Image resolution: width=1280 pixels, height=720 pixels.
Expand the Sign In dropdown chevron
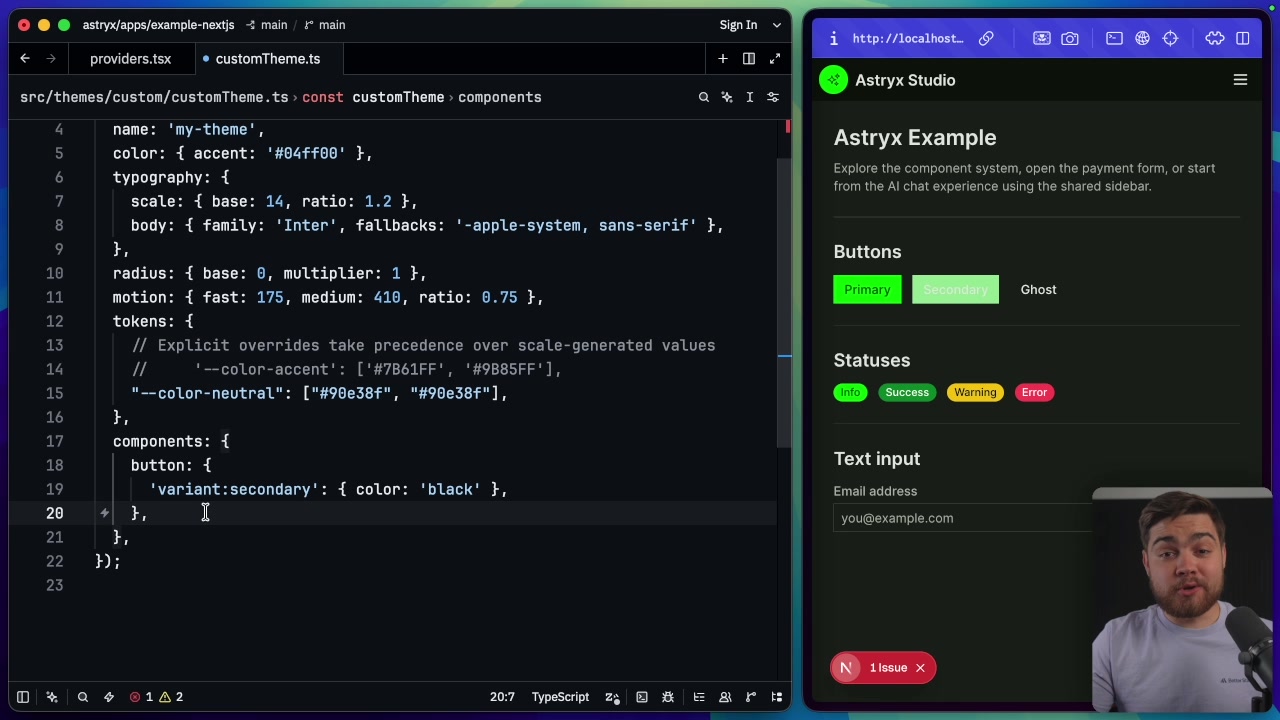point(776,25)
